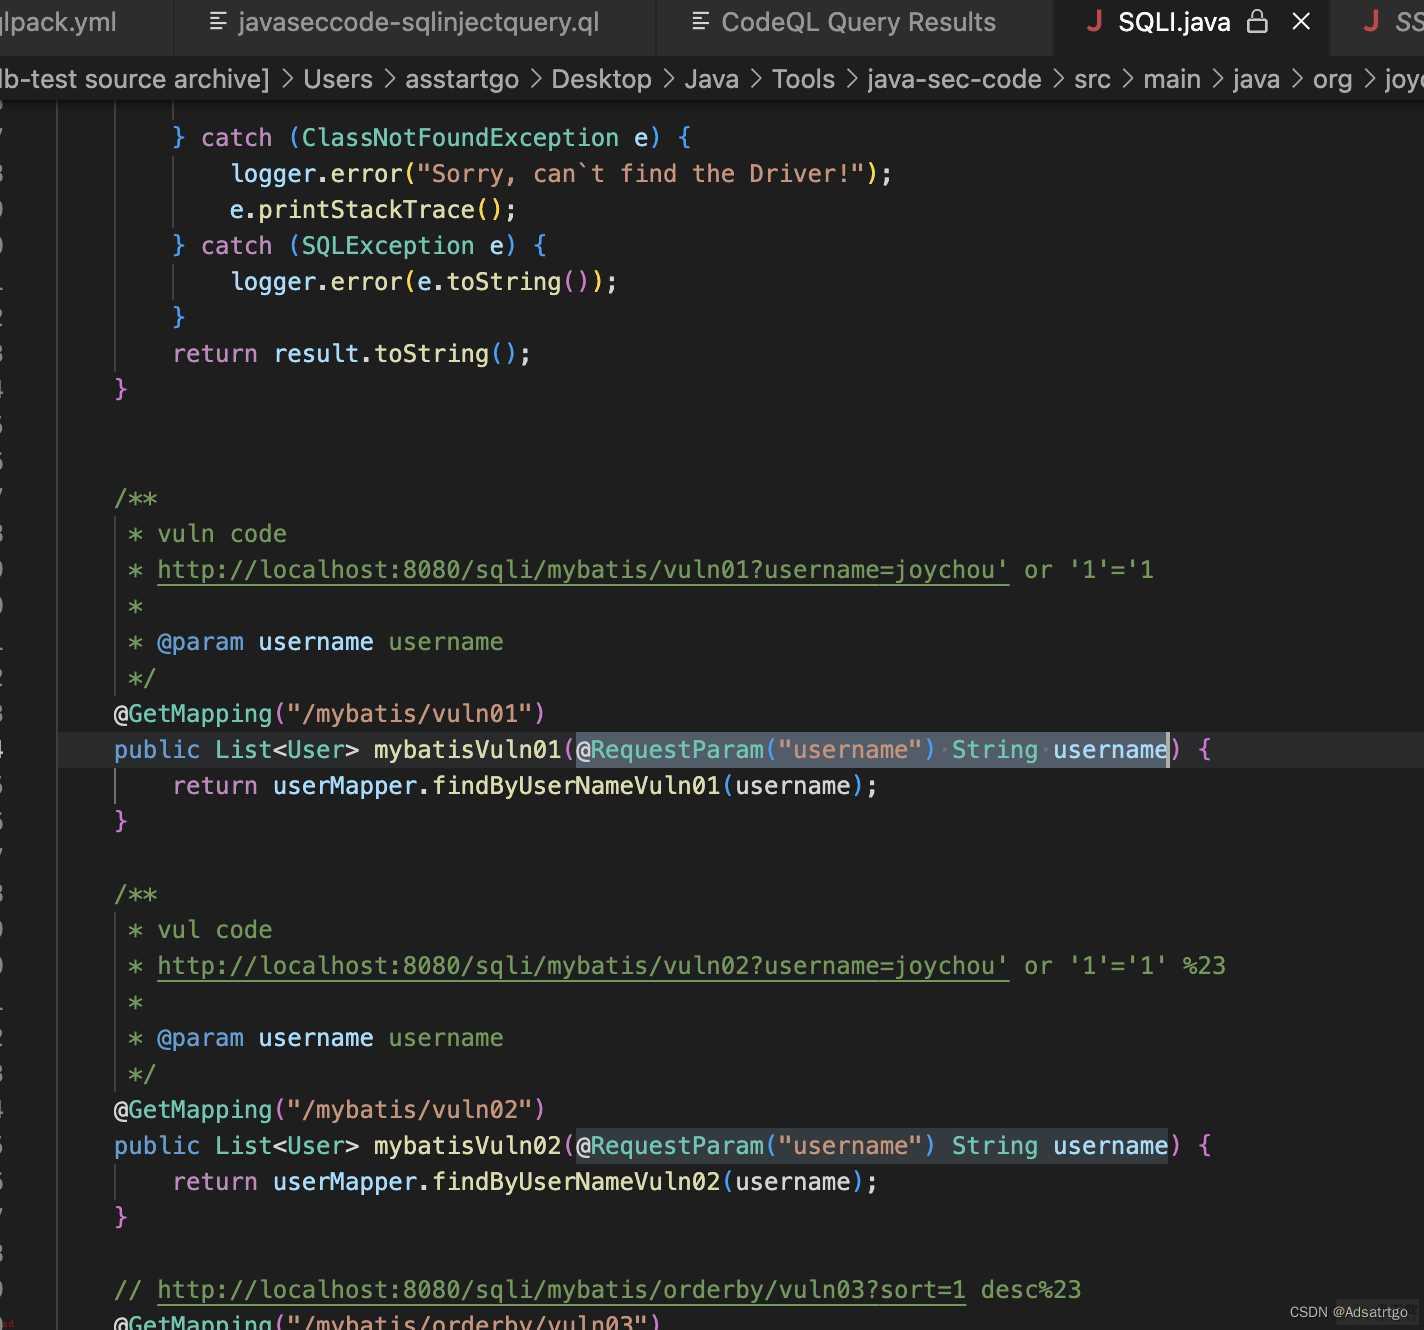Click the findByUserNameVuln01 method call
The height and width of the screenshot is (1330, 1424).
tap(576, 786)
